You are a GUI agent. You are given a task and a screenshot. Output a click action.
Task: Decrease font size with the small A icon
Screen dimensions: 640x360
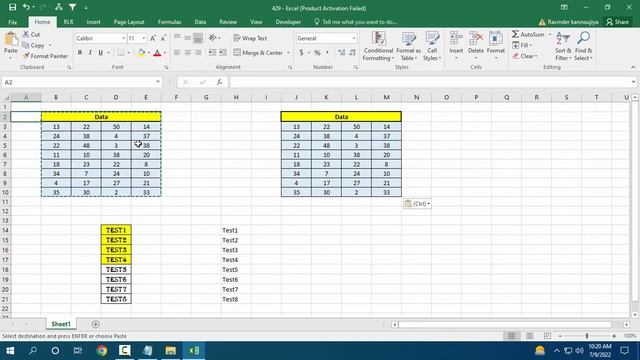(163, 38)
